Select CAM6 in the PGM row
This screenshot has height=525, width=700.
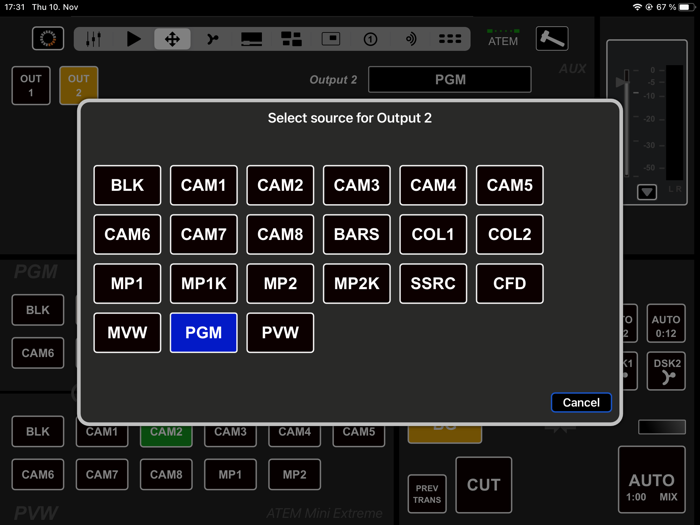38,353
